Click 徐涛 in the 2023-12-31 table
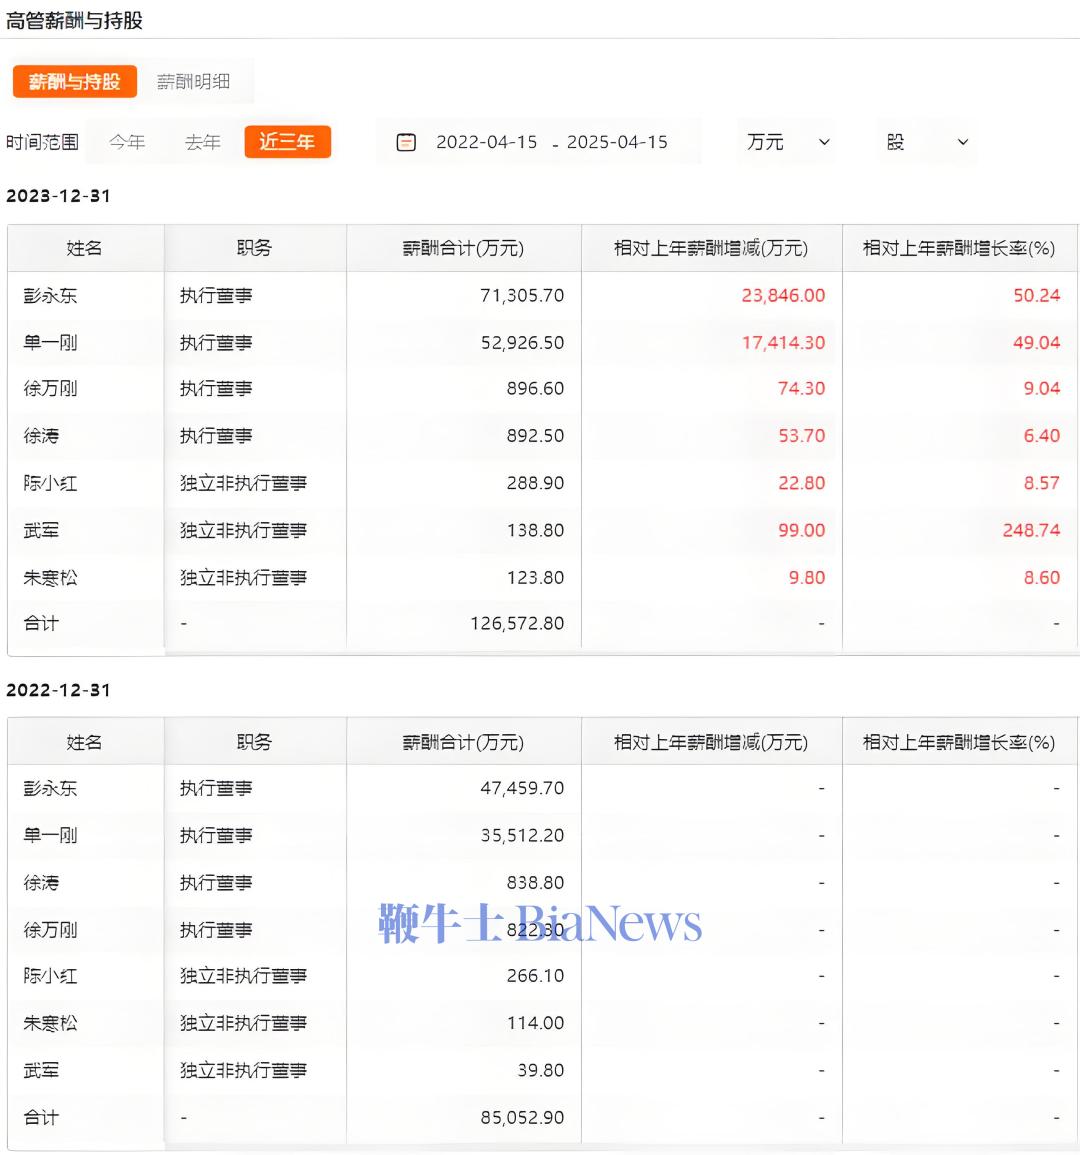 tap(41, 435)
